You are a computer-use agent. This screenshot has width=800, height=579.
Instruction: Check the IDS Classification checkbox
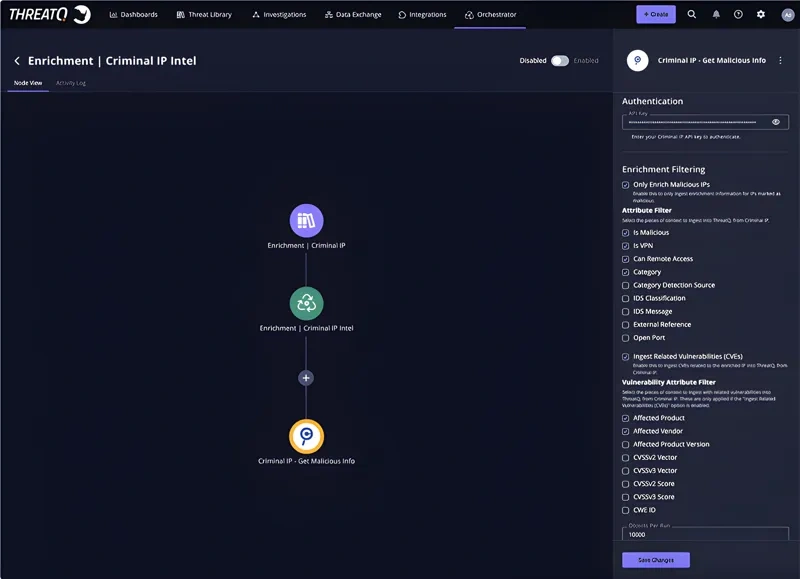(x=625, y=298)
